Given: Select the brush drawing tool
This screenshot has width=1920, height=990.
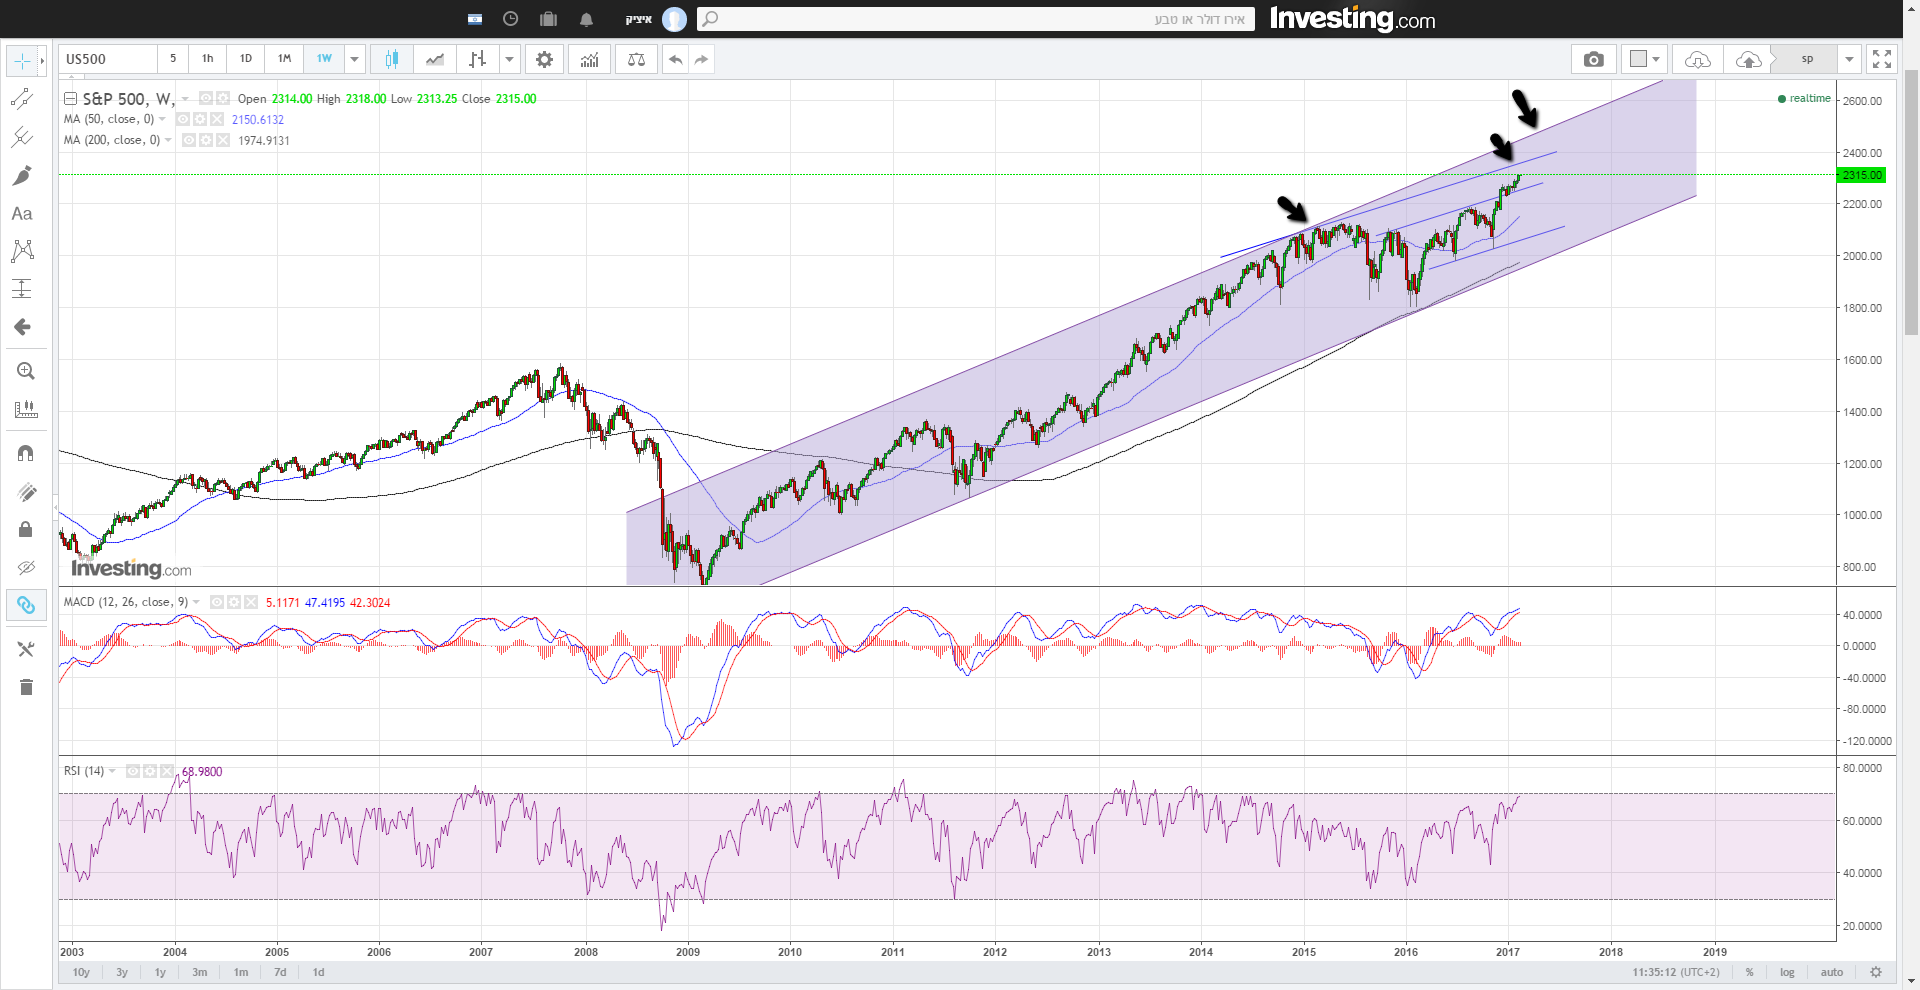Looking at the screenshot, I should click(21, 175).
